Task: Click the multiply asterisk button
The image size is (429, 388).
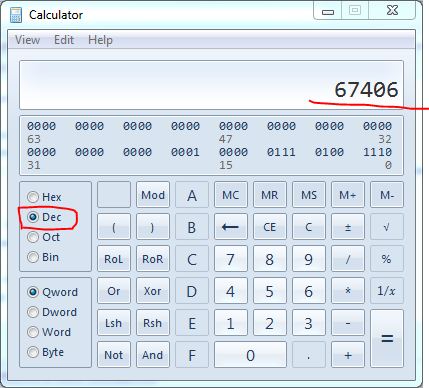Action: click(348, 291)
